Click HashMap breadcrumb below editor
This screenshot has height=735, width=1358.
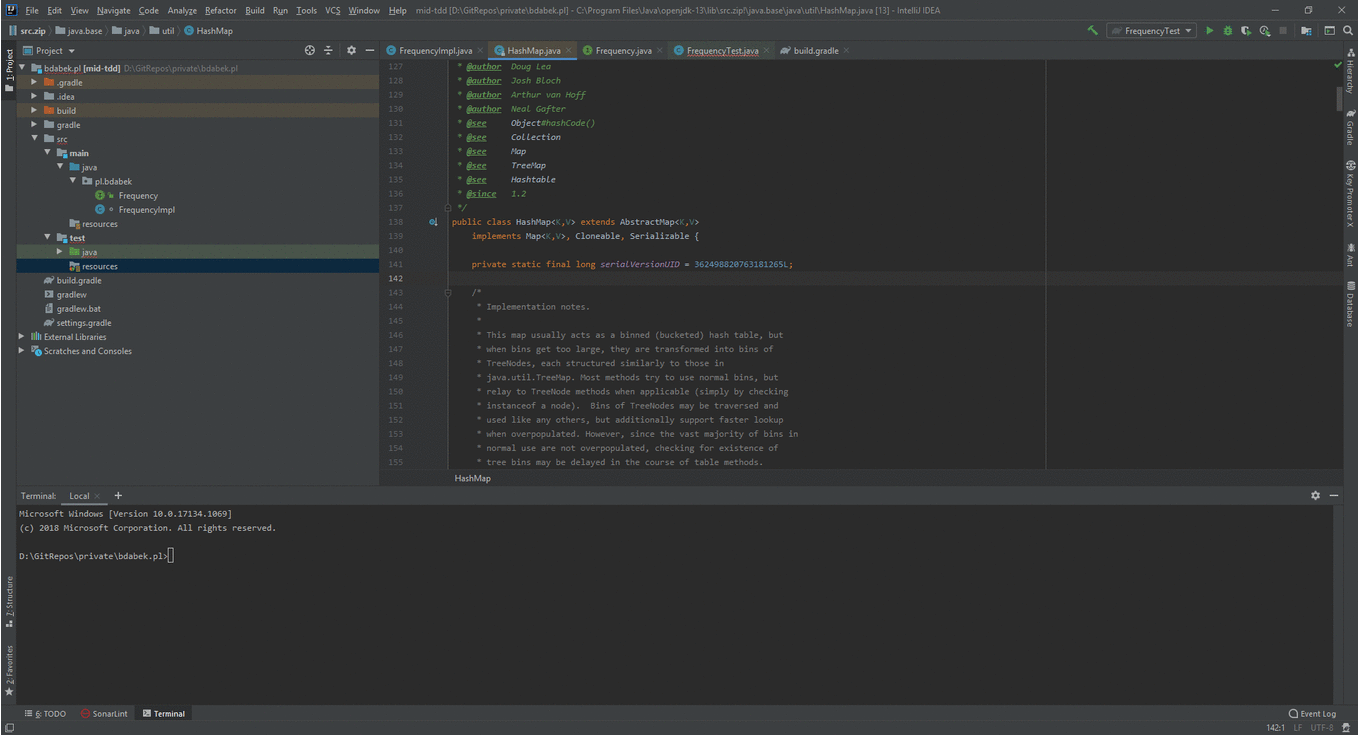pos(472,478)
